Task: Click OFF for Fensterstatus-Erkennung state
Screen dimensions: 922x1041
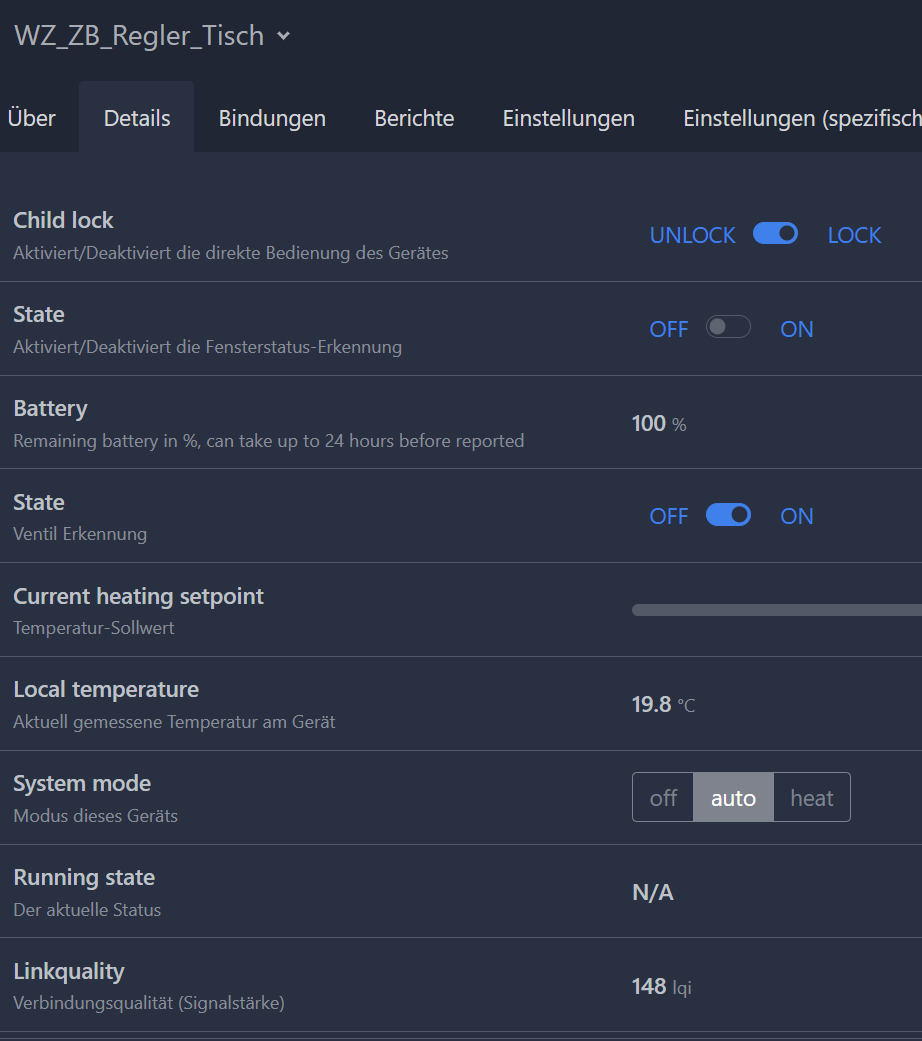Action: [x=669, y=329]
